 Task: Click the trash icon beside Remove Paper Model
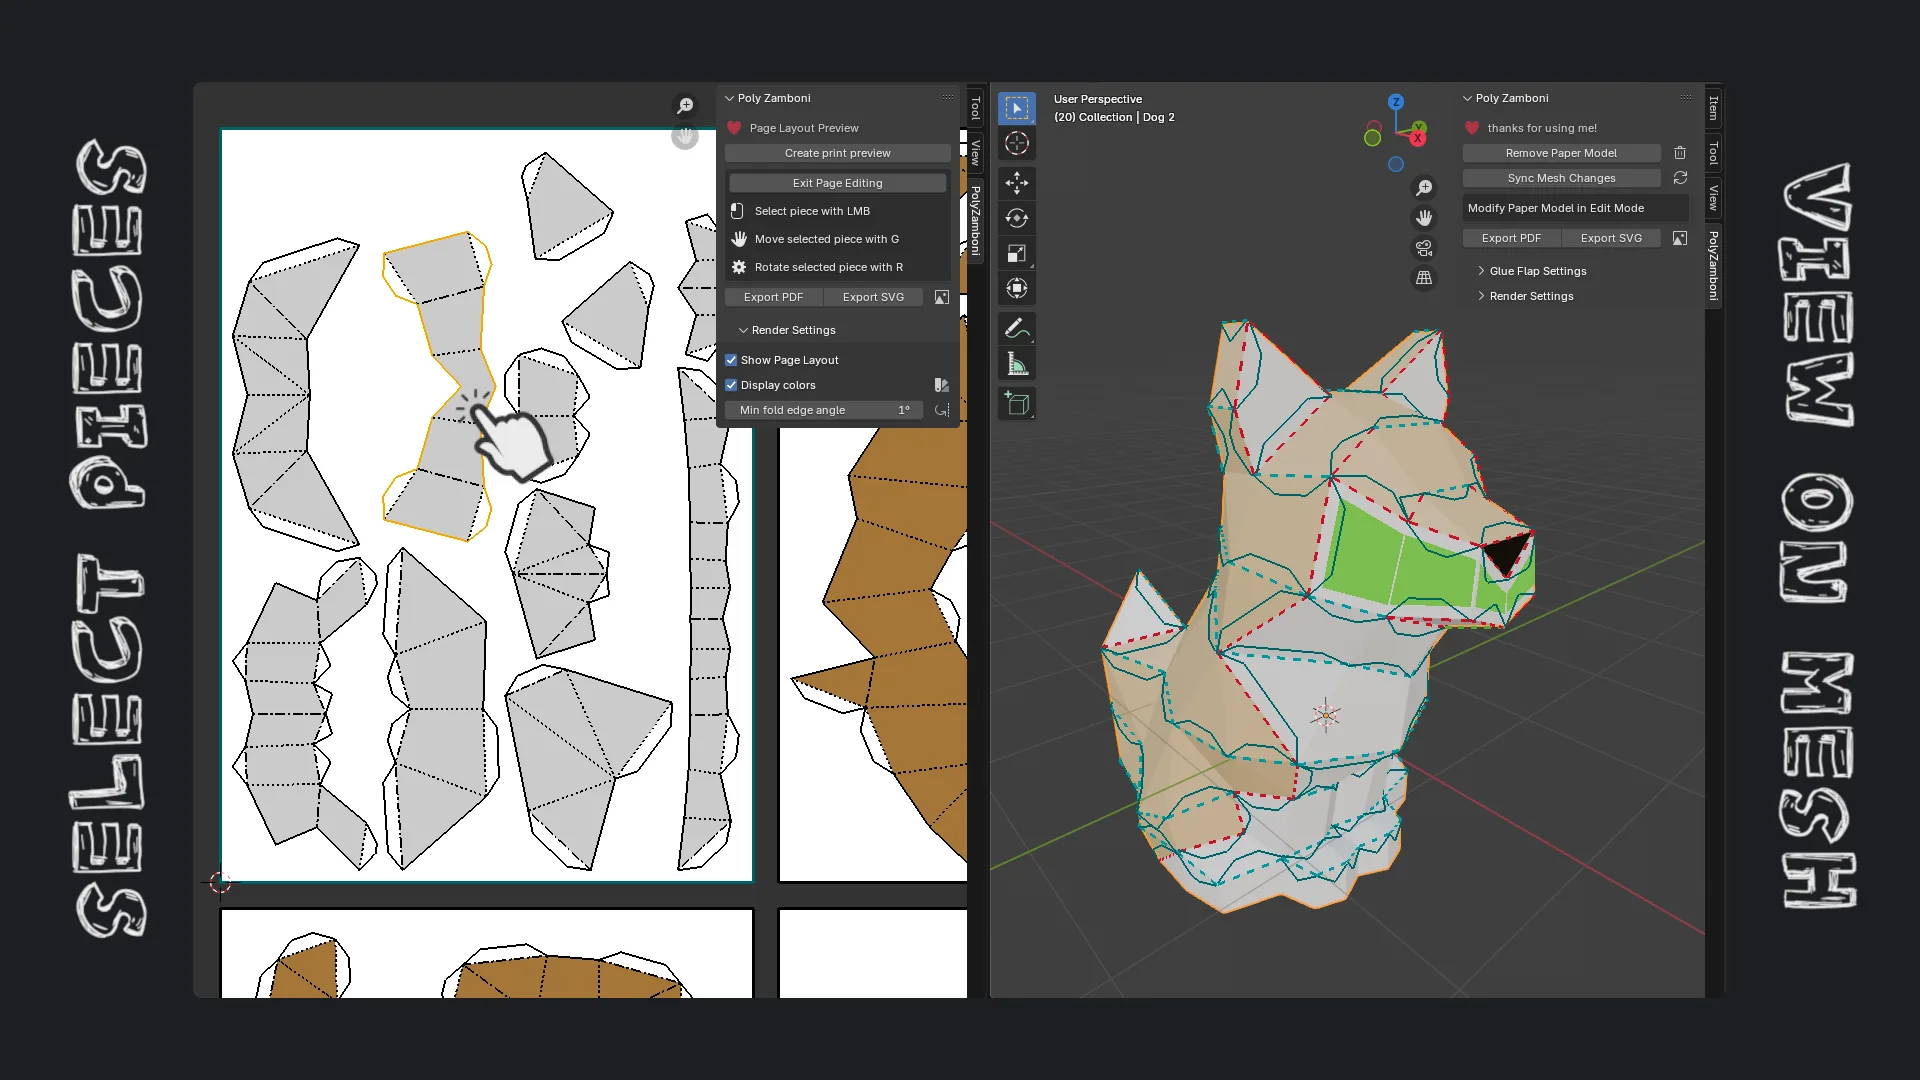coord(1680,153)
